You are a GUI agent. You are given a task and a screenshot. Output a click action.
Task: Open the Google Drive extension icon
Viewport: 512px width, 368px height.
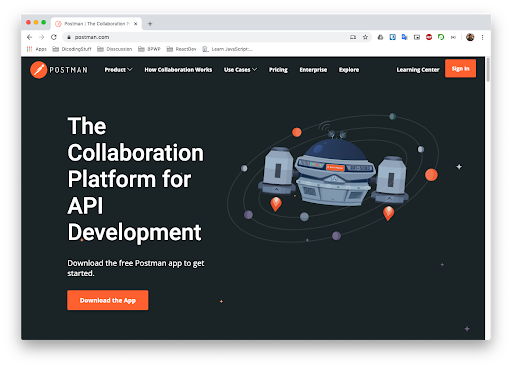pos(380,37)
